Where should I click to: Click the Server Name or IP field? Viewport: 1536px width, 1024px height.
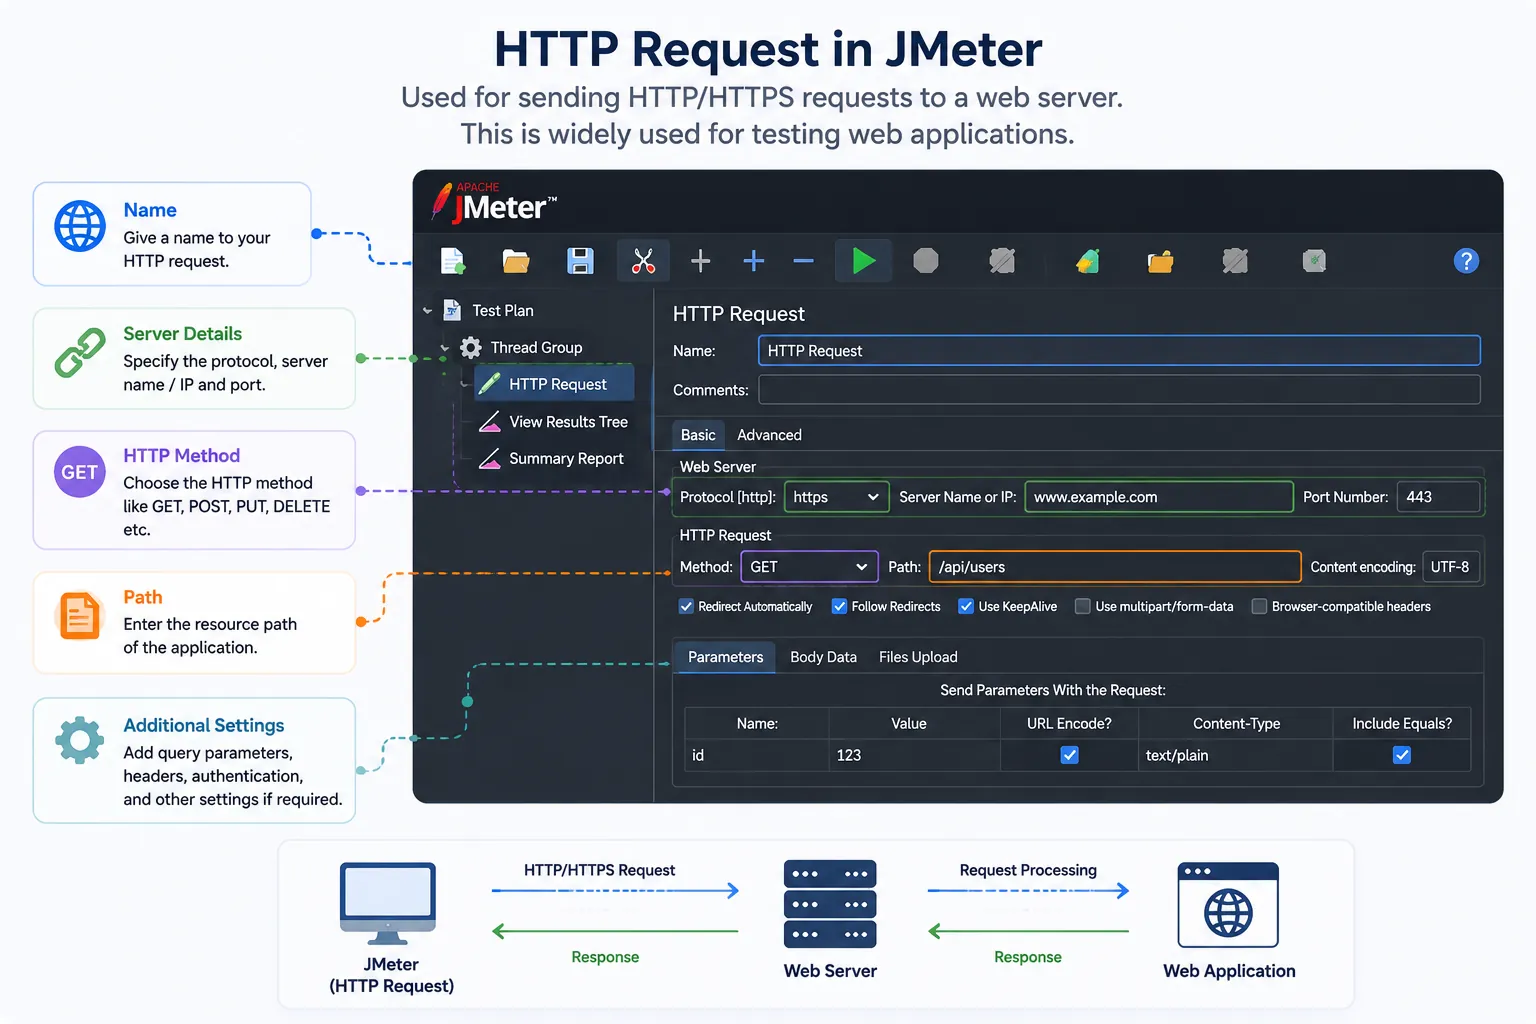click(1159, 497)
